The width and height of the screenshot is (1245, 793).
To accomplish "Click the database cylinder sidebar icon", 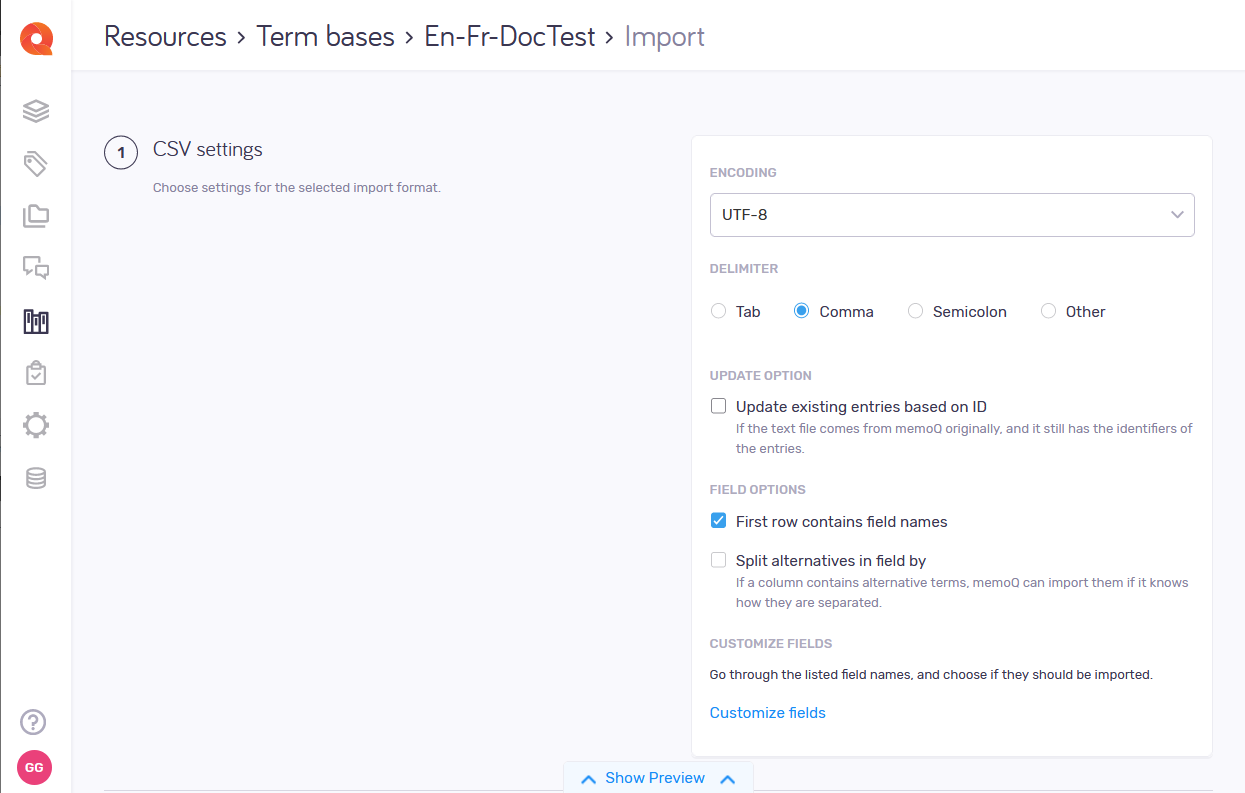I will [x=36, y=479].
